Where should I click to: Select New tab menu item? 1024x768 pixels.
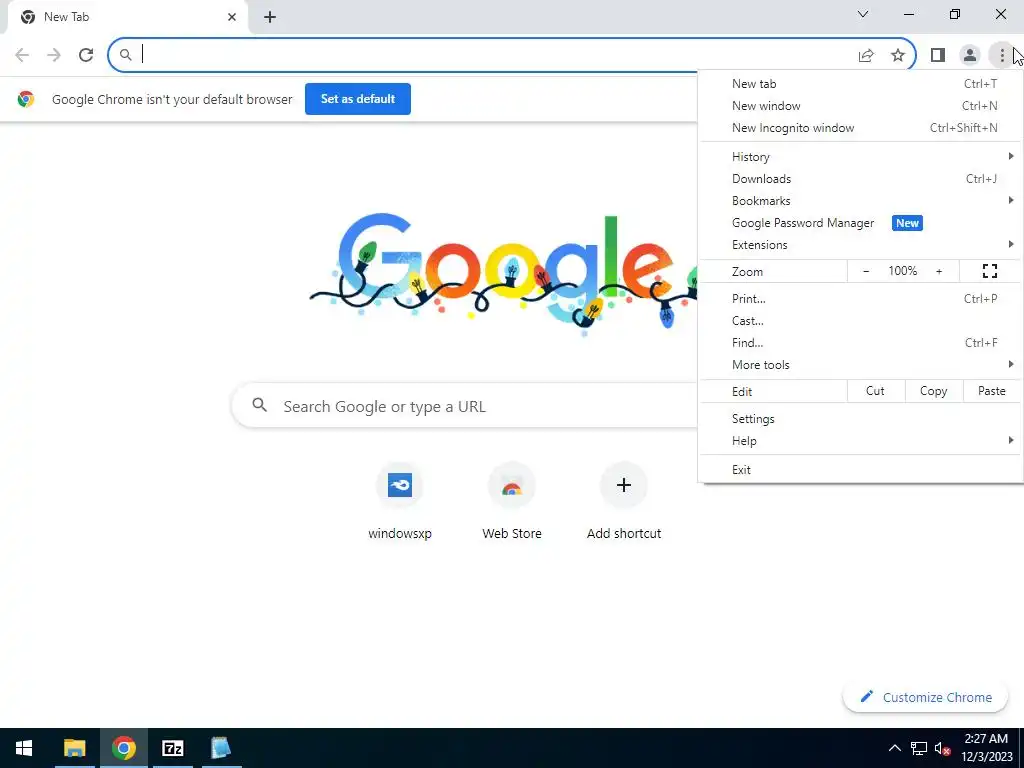coord(861,84)
